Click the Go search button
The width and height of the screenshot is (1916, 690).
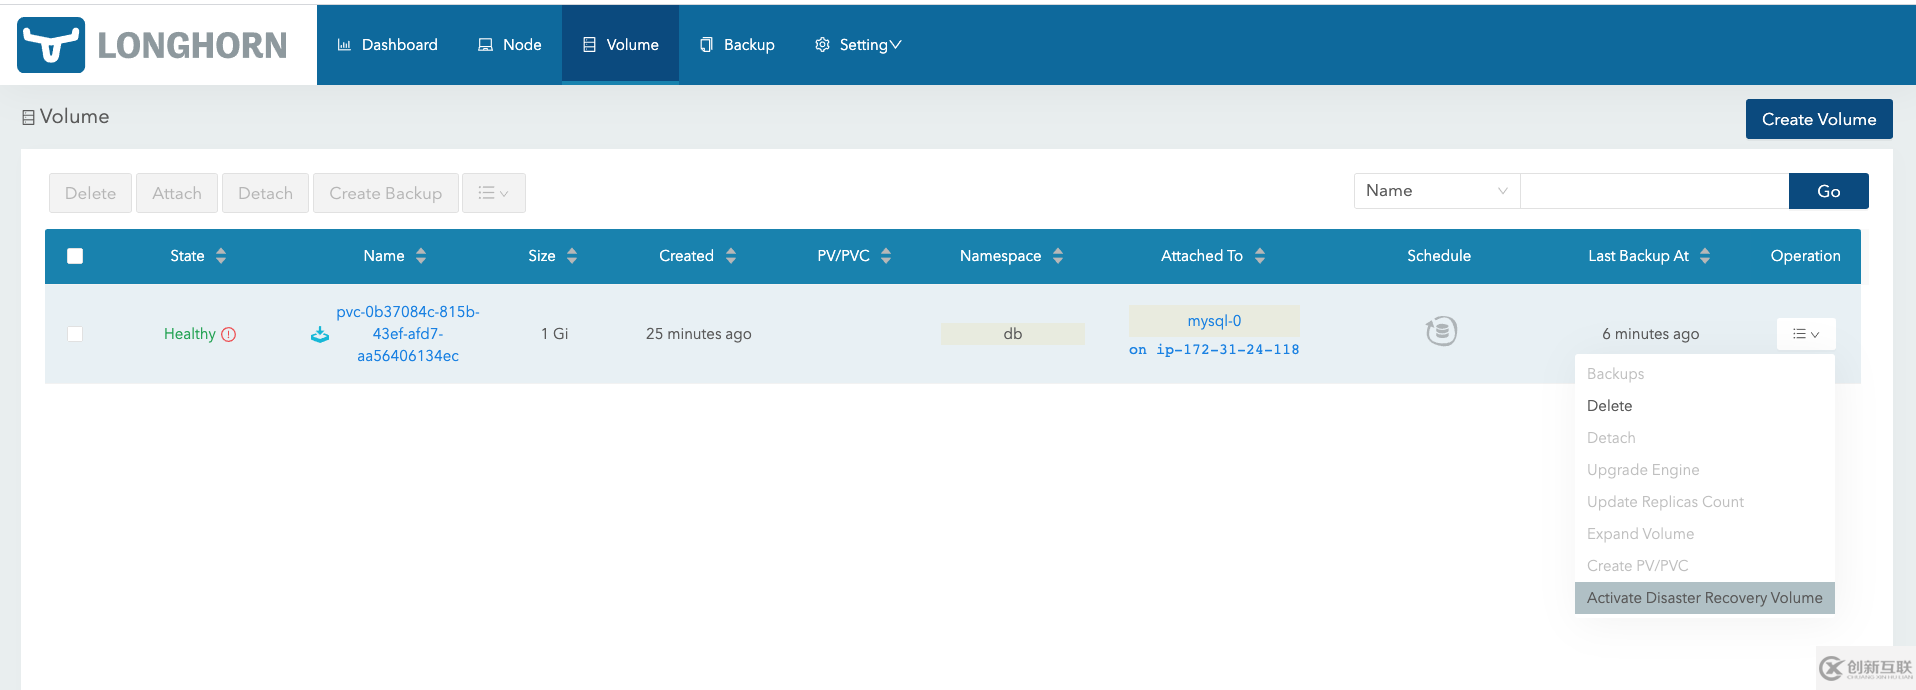[1829, 191]
